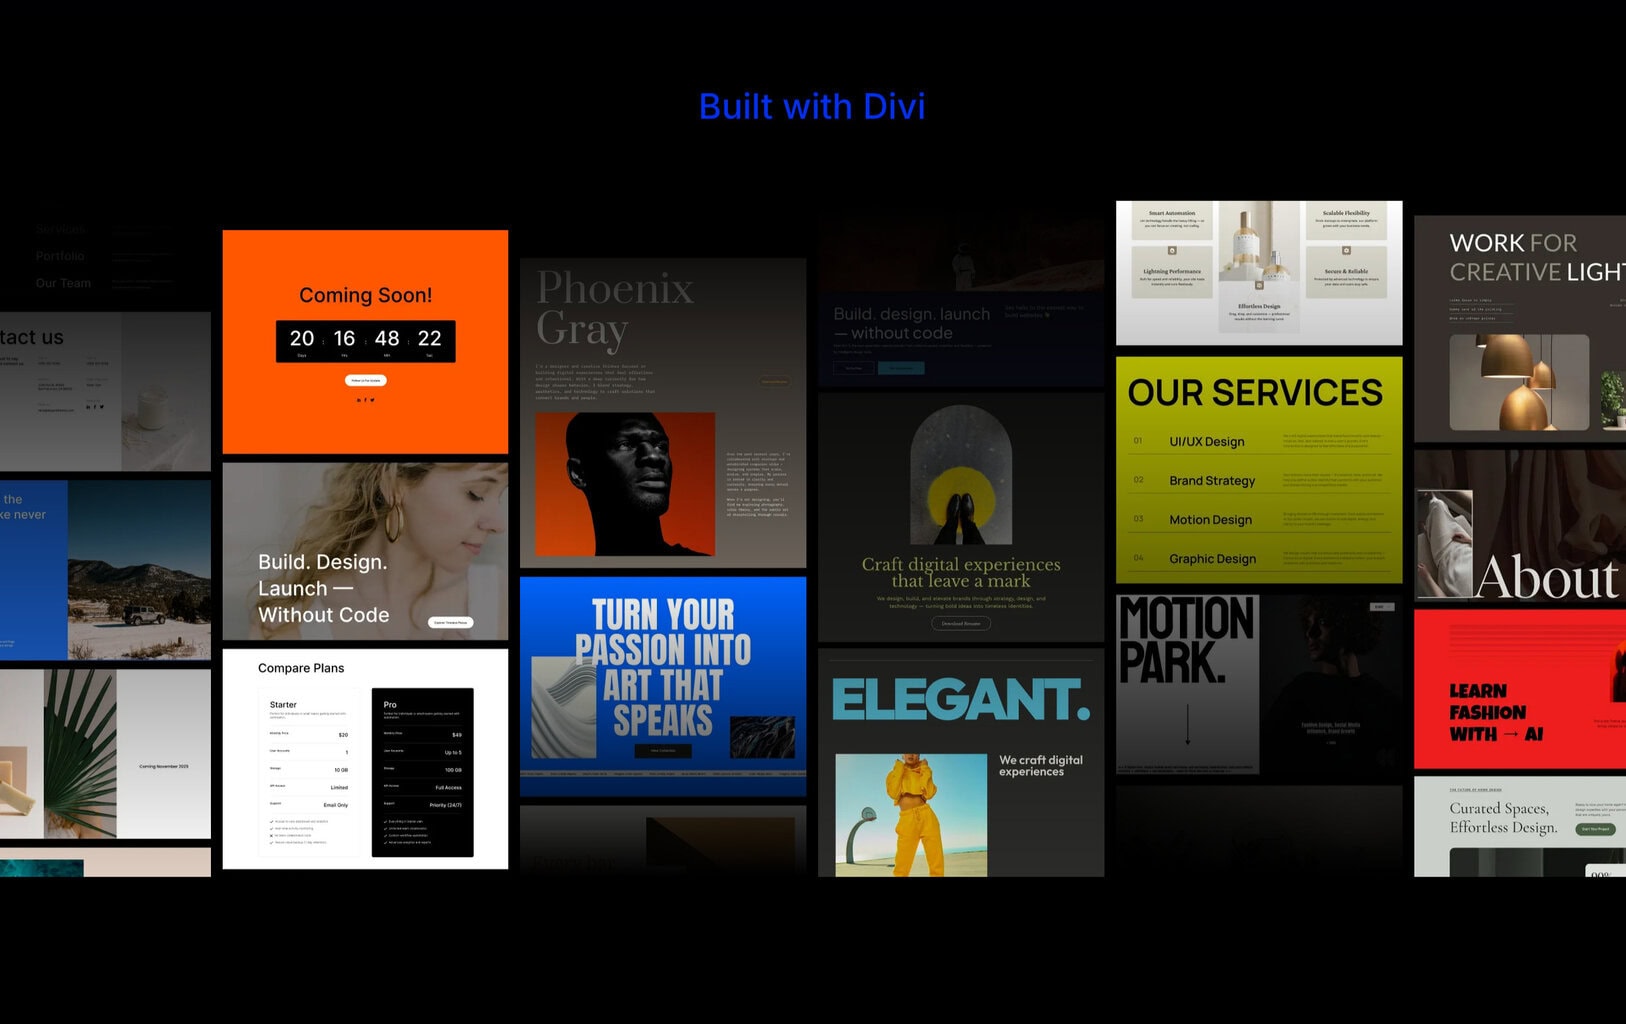1626x1024 pixels.
Task: Open the mountain and jeep photo thumbnail
Action: click(x=105, y=570)
